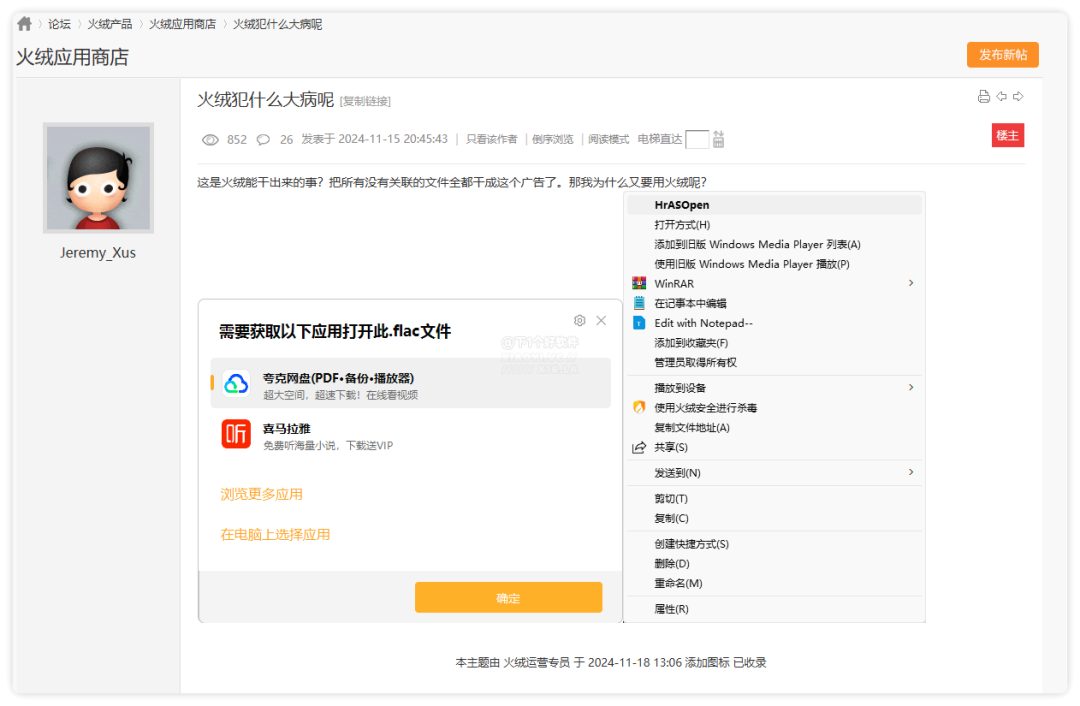1080x706 pixels.
Task: Choose 复制文件地址(A) menu entry
Action: click(774, 428)
